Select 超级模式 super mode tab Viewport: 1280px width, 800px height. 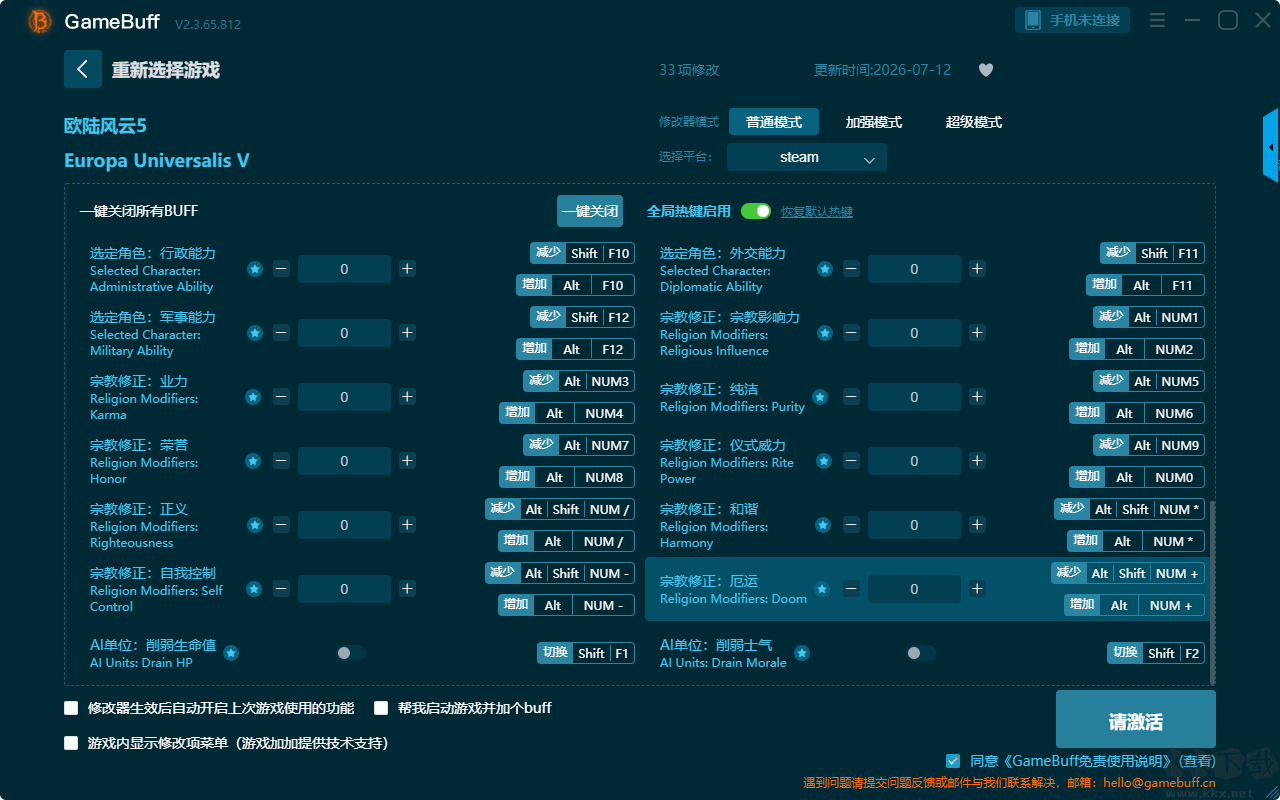974,122
